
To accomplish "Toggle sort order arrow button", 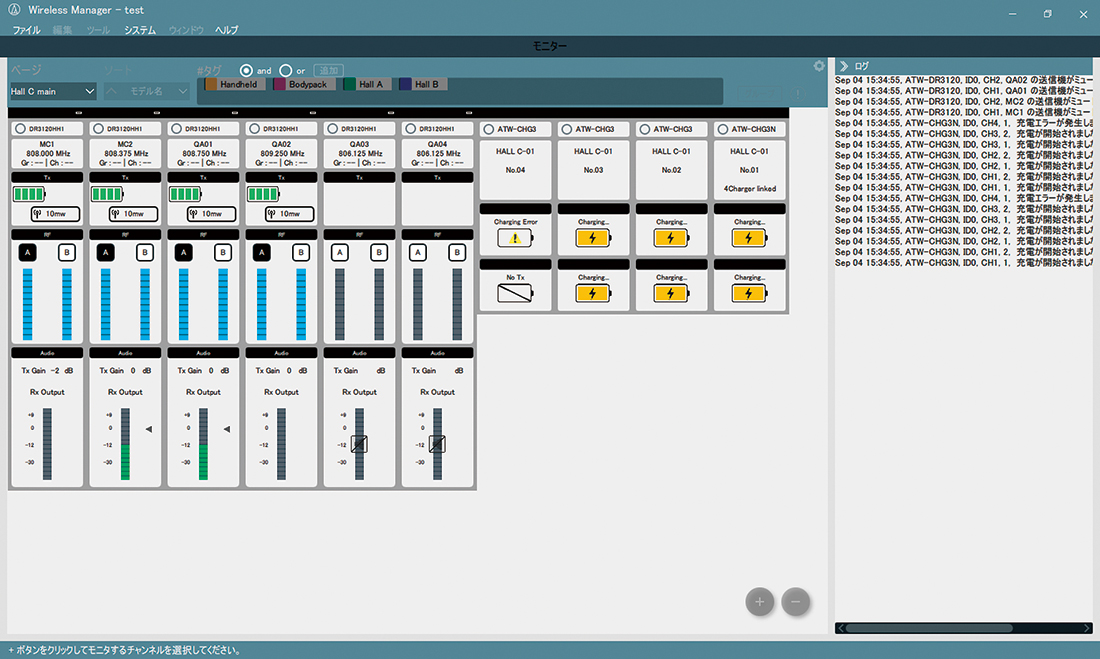I will click(112, 91).
